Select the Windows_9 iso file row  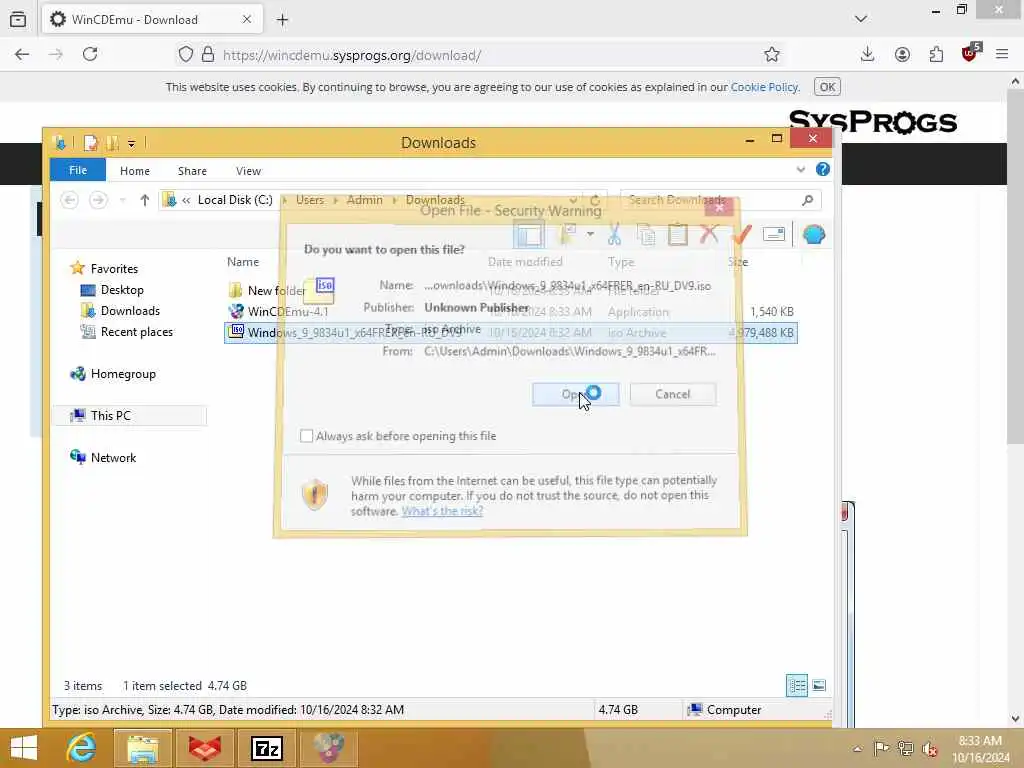coord(510,332)
